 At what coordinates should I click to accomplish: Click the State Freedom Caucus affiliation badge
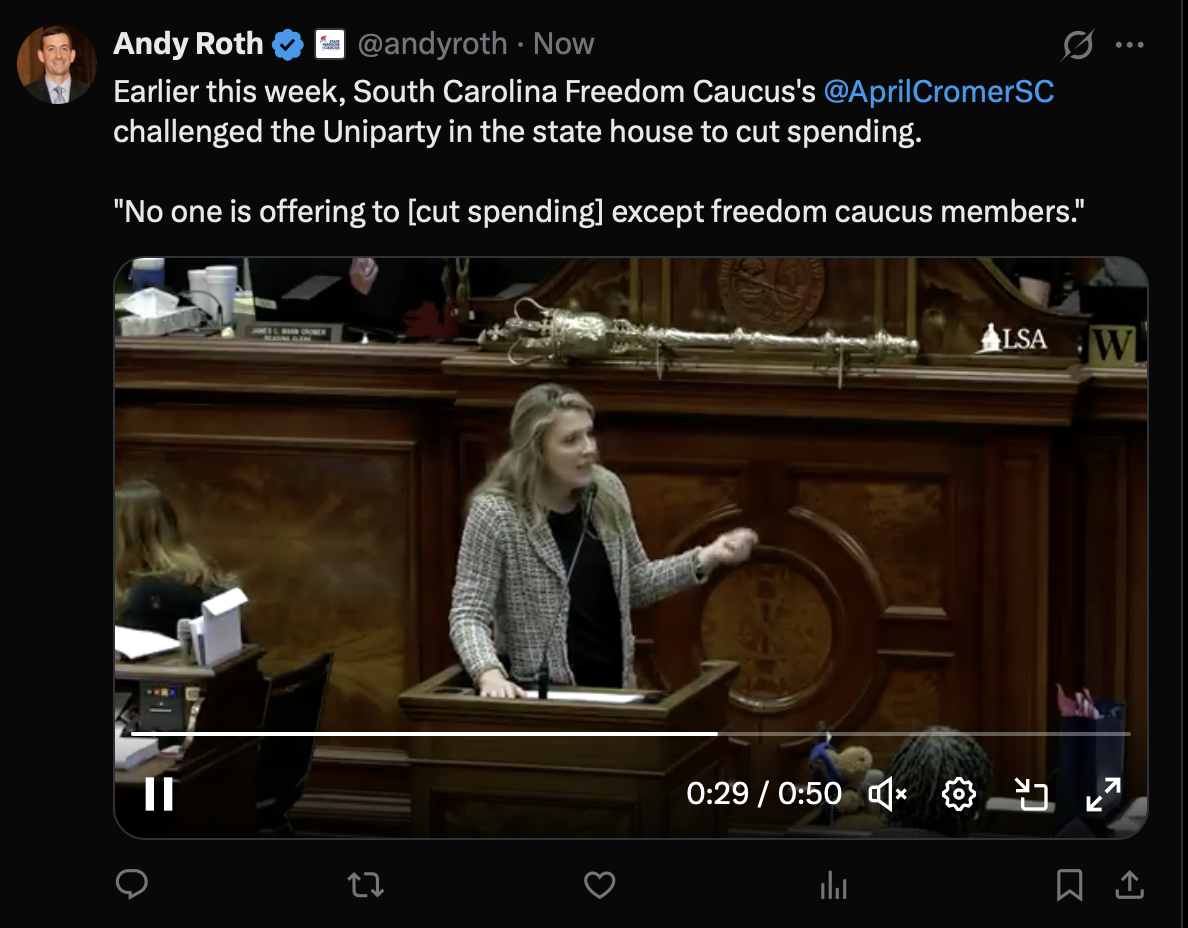click(330, 44)
